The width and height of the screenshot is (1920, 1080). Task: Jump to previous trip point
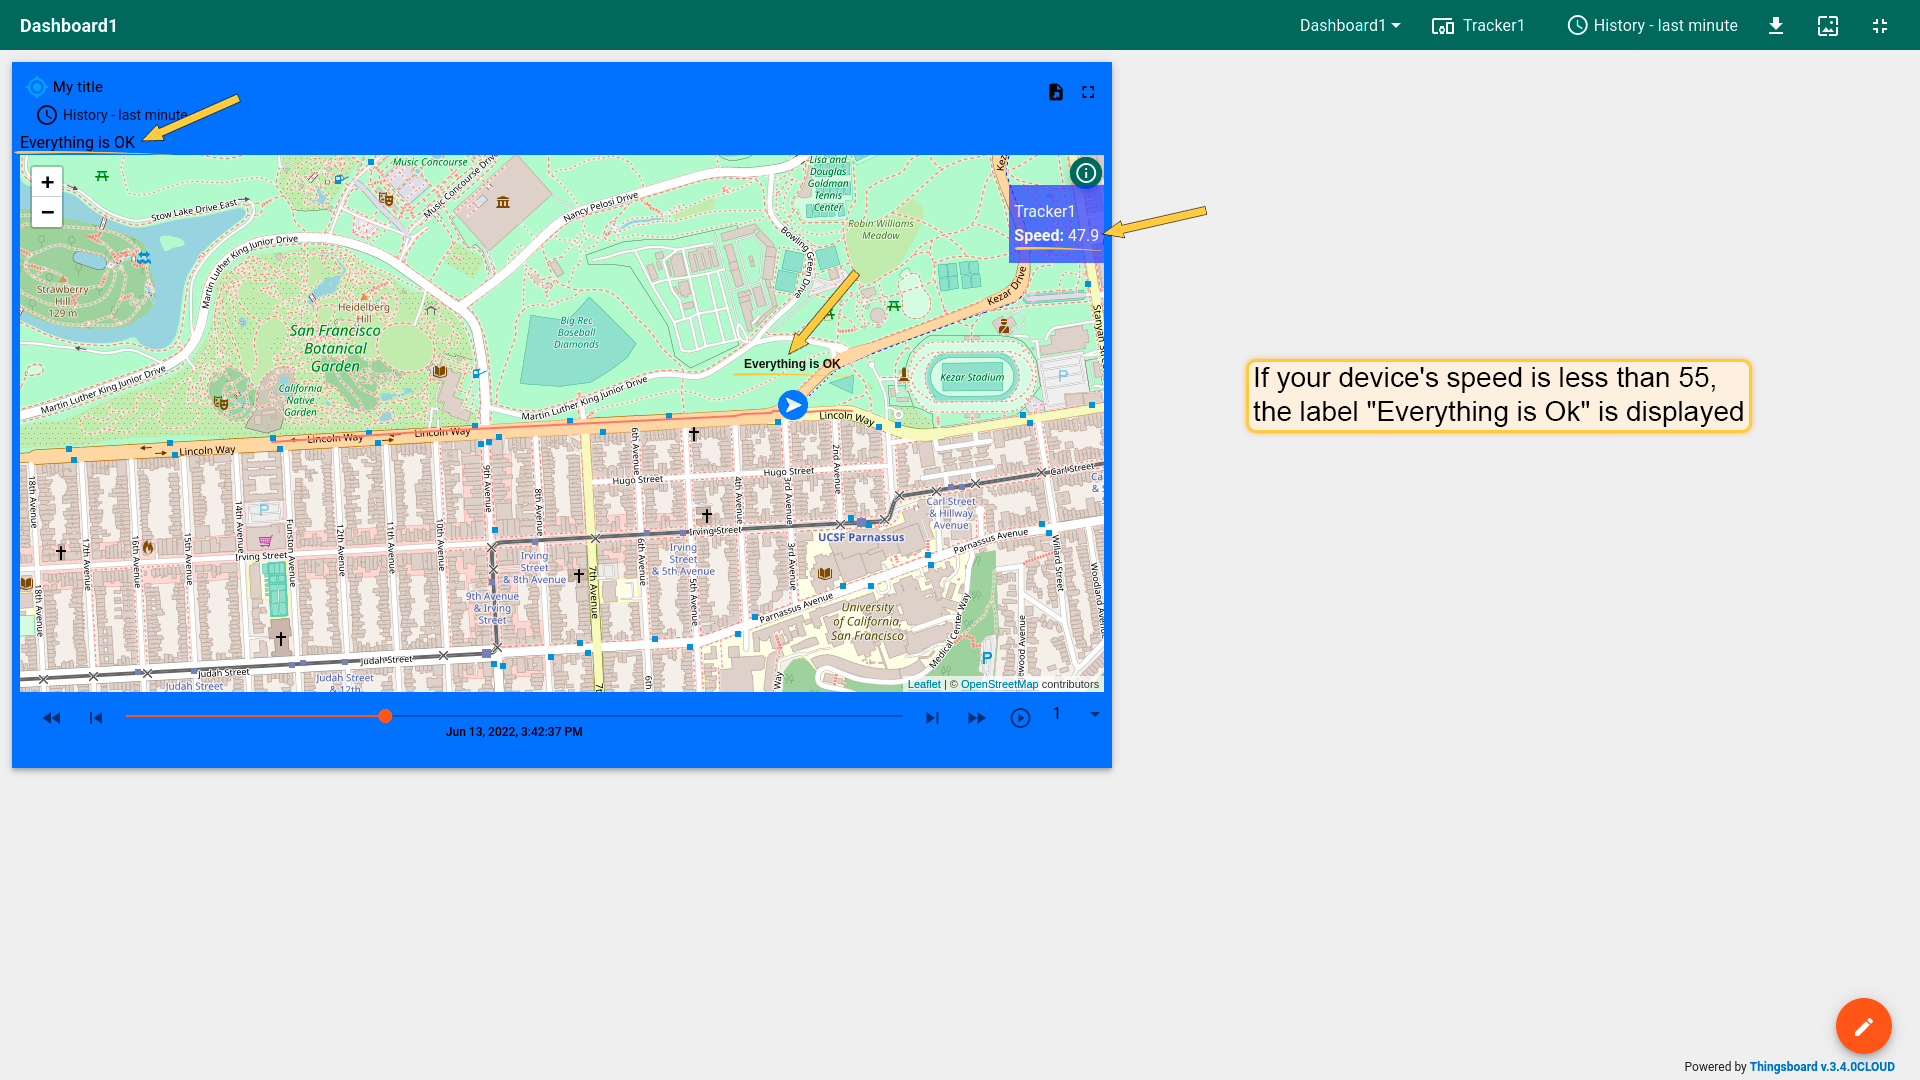[96, 718]
